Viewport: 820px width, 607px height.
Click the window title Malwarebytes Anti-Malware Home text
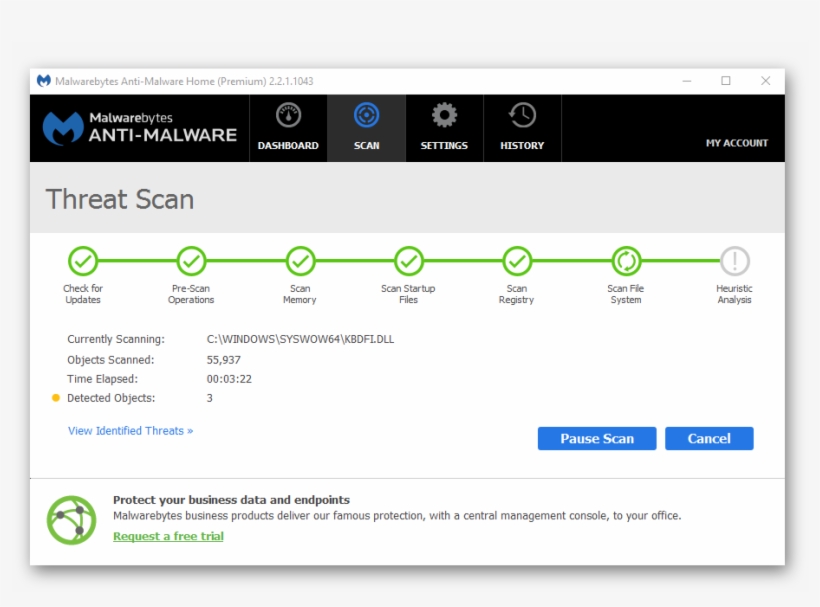tap(184, 82)
